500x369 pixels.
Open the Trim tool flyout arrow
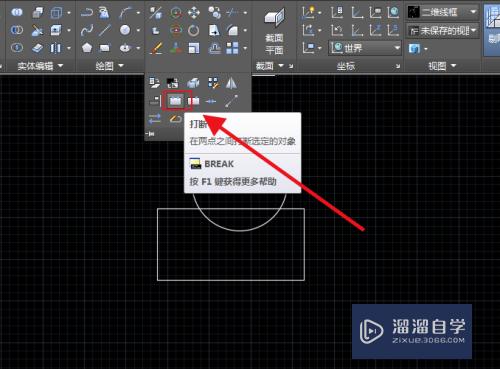245,13
